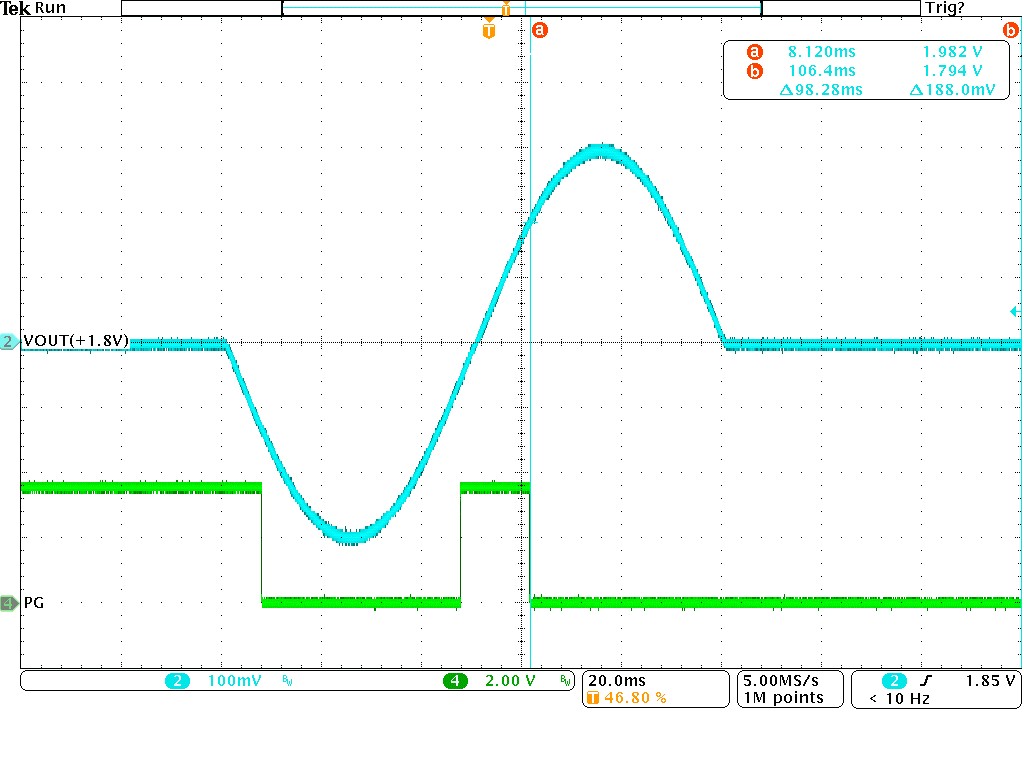This screenshot has width=1024, height=768.
Task: Click the channel 4 ground reference marker
Action: click(9, 603)
